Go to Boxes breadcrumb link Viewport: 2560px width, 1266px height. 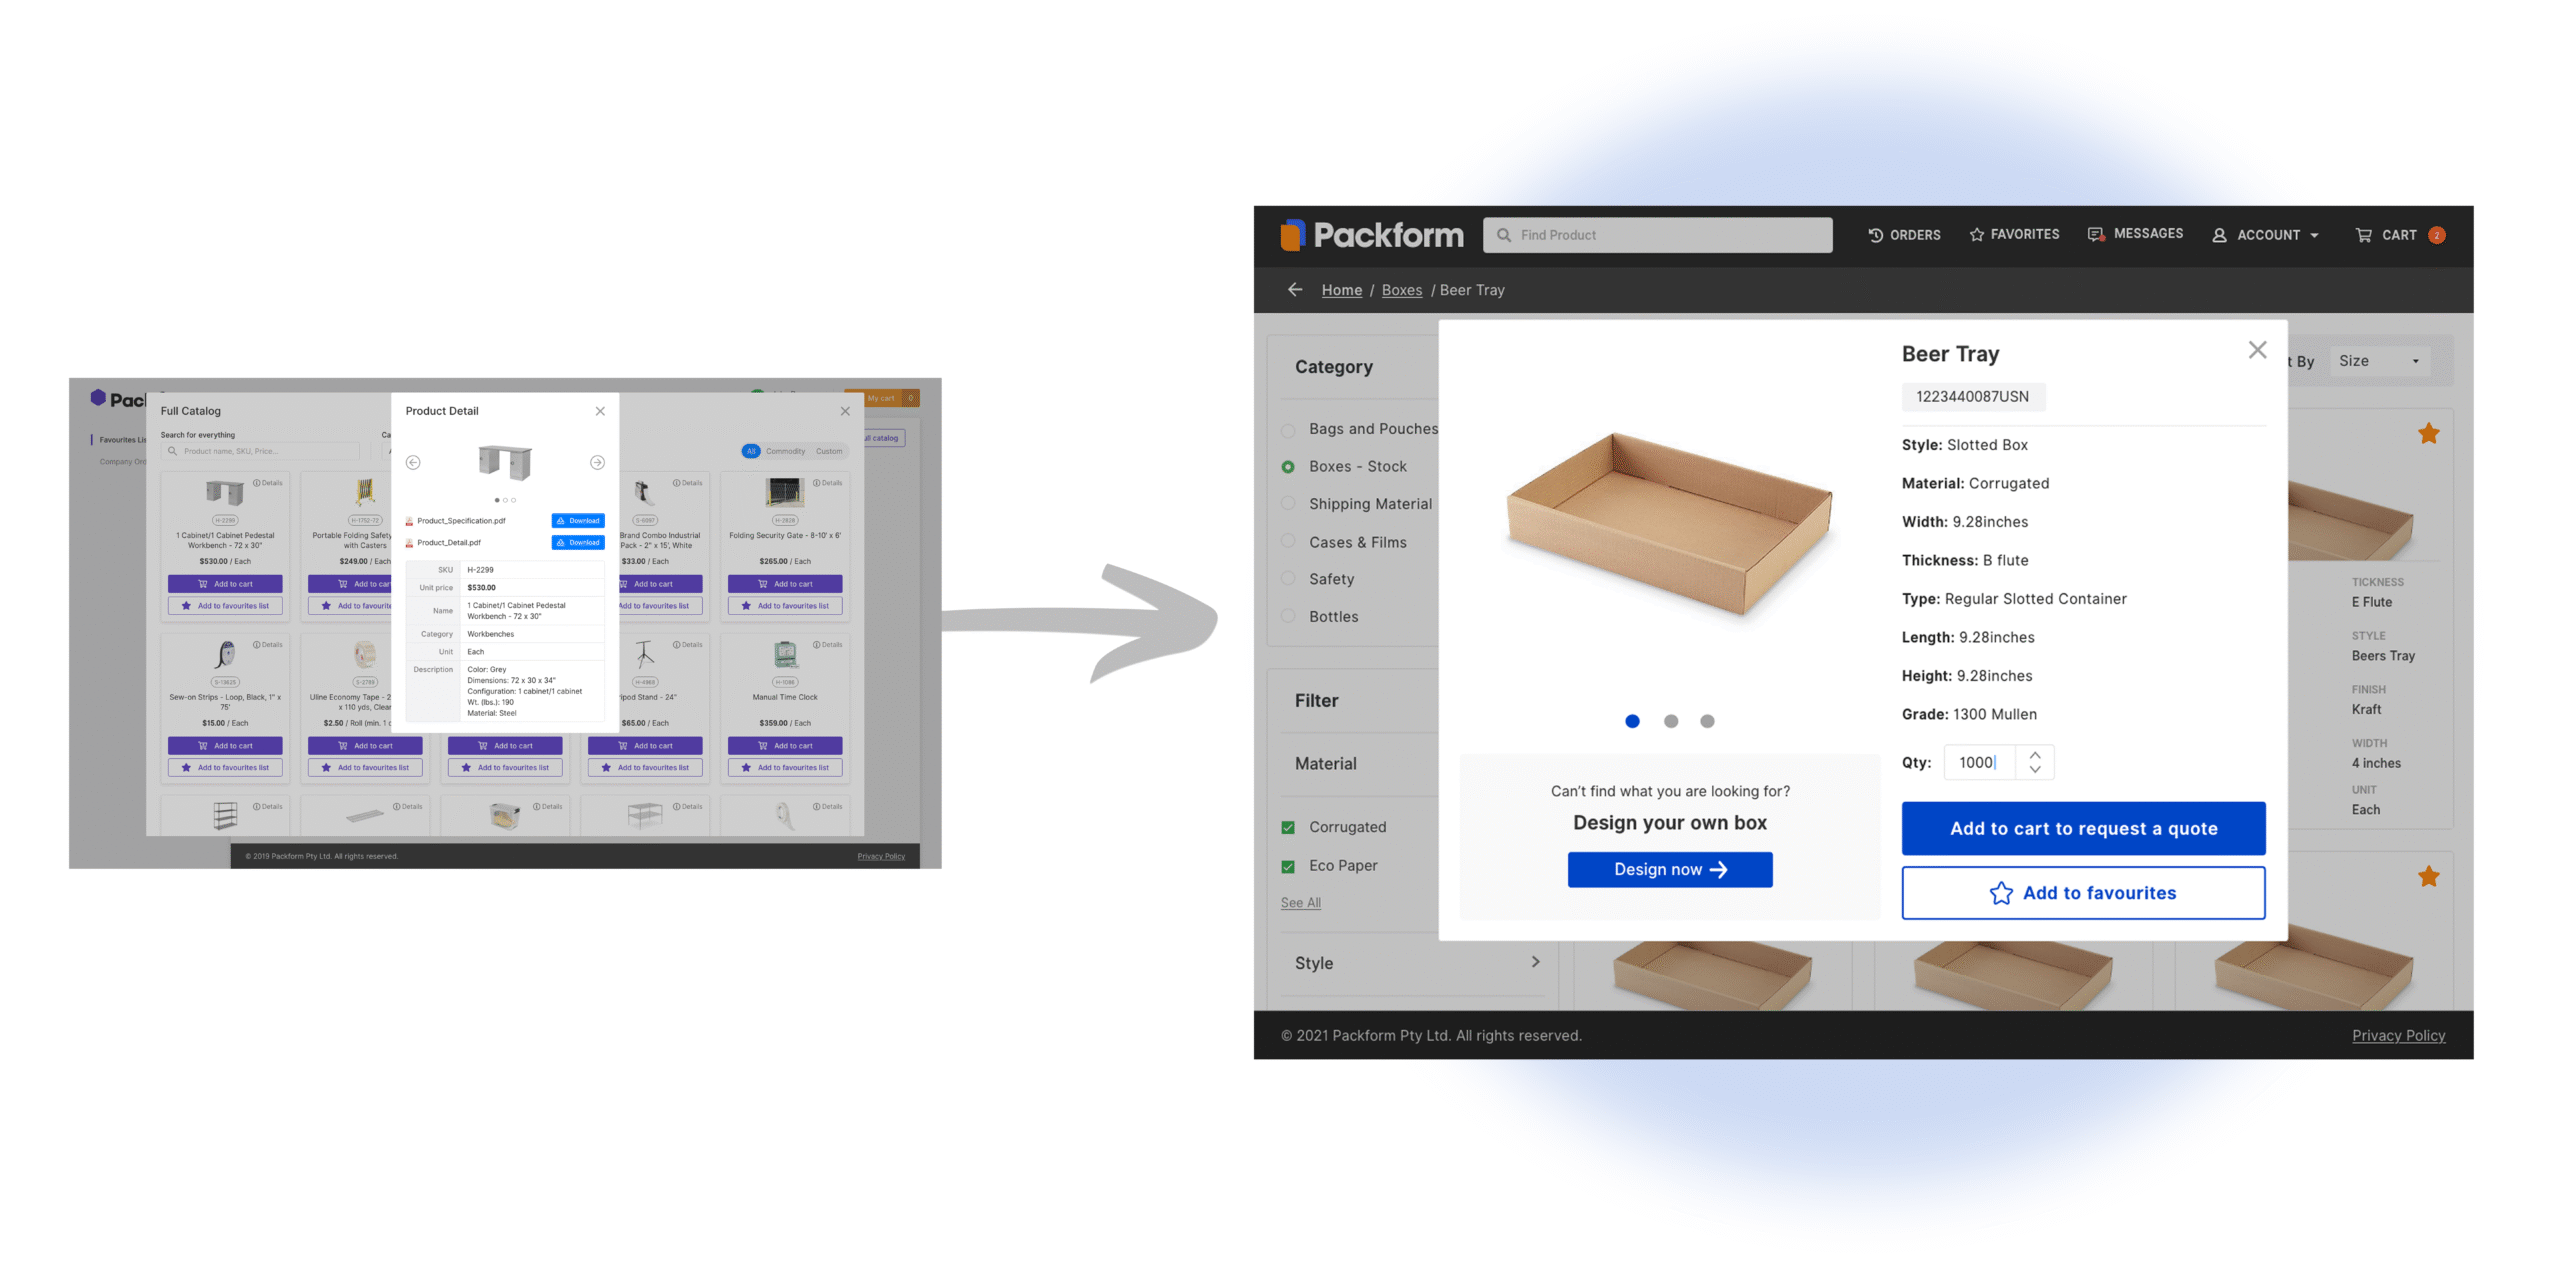coord(1401,290)
